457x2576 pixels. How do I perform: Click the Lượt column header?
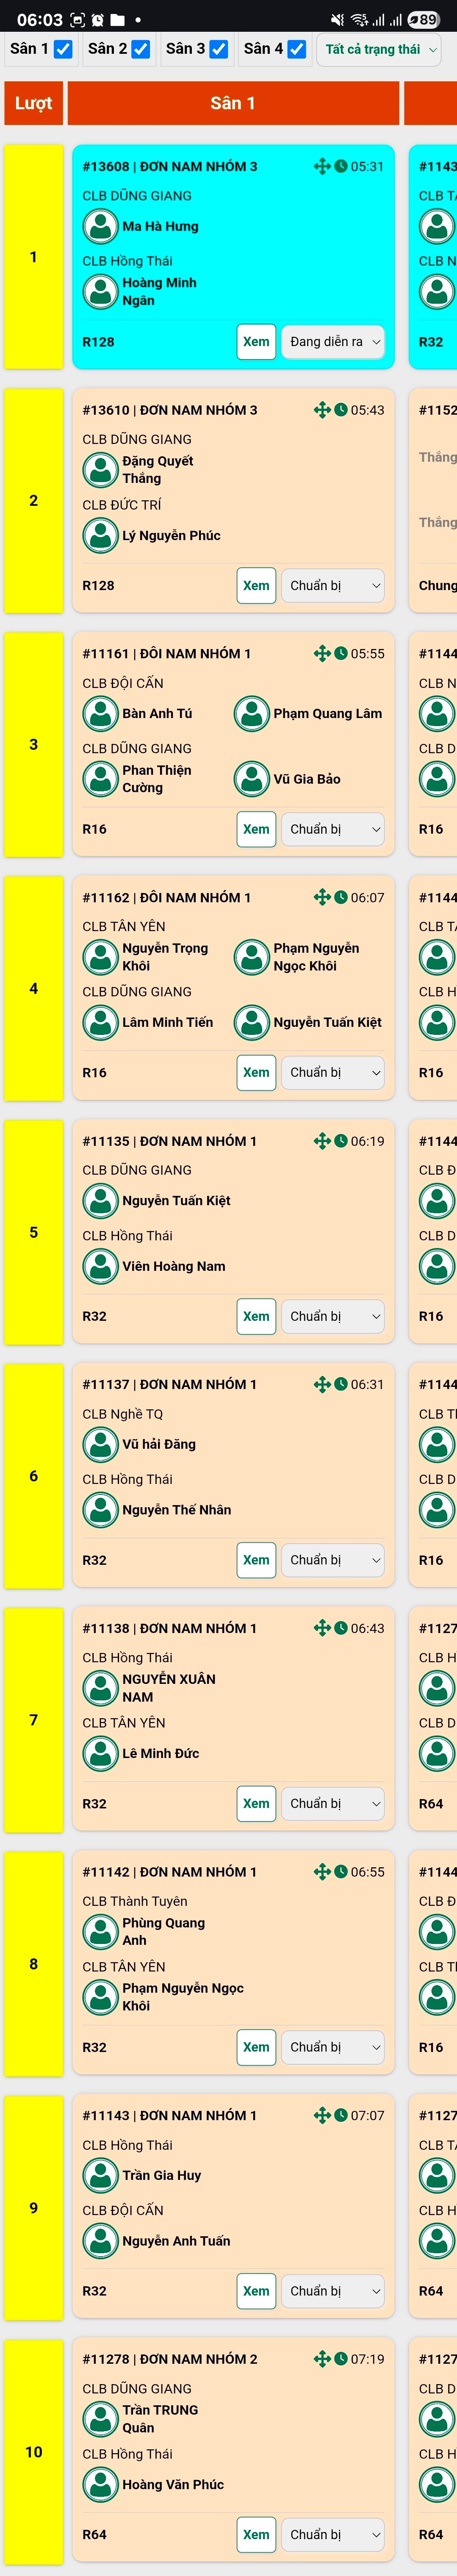click(x=33, y=103)
